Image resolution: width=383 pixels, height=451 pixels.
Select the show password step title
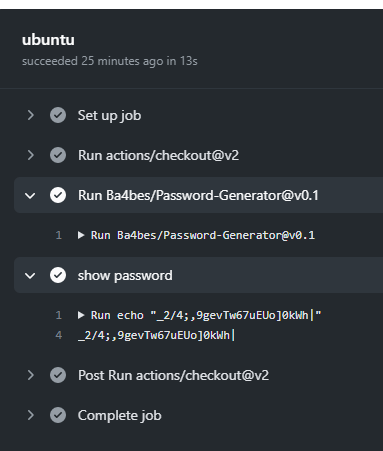[x=125, y=276]
